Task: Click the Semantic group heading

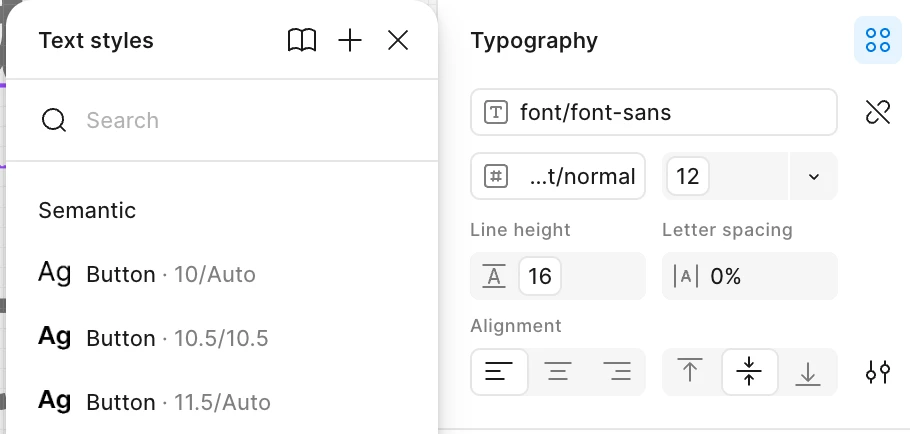Action: tap(87, 210)
